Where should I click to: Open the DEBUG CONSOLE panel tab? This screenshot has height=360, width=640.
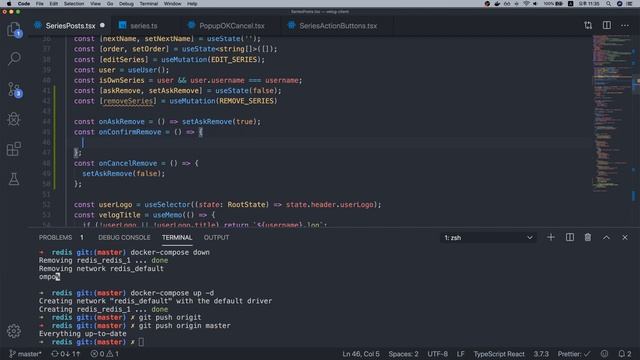[124, 238]
